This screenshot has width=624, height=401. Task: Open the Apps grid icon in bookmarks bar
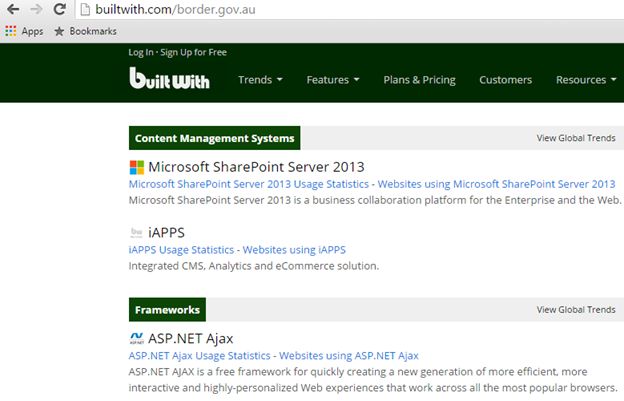pos(11,31)
